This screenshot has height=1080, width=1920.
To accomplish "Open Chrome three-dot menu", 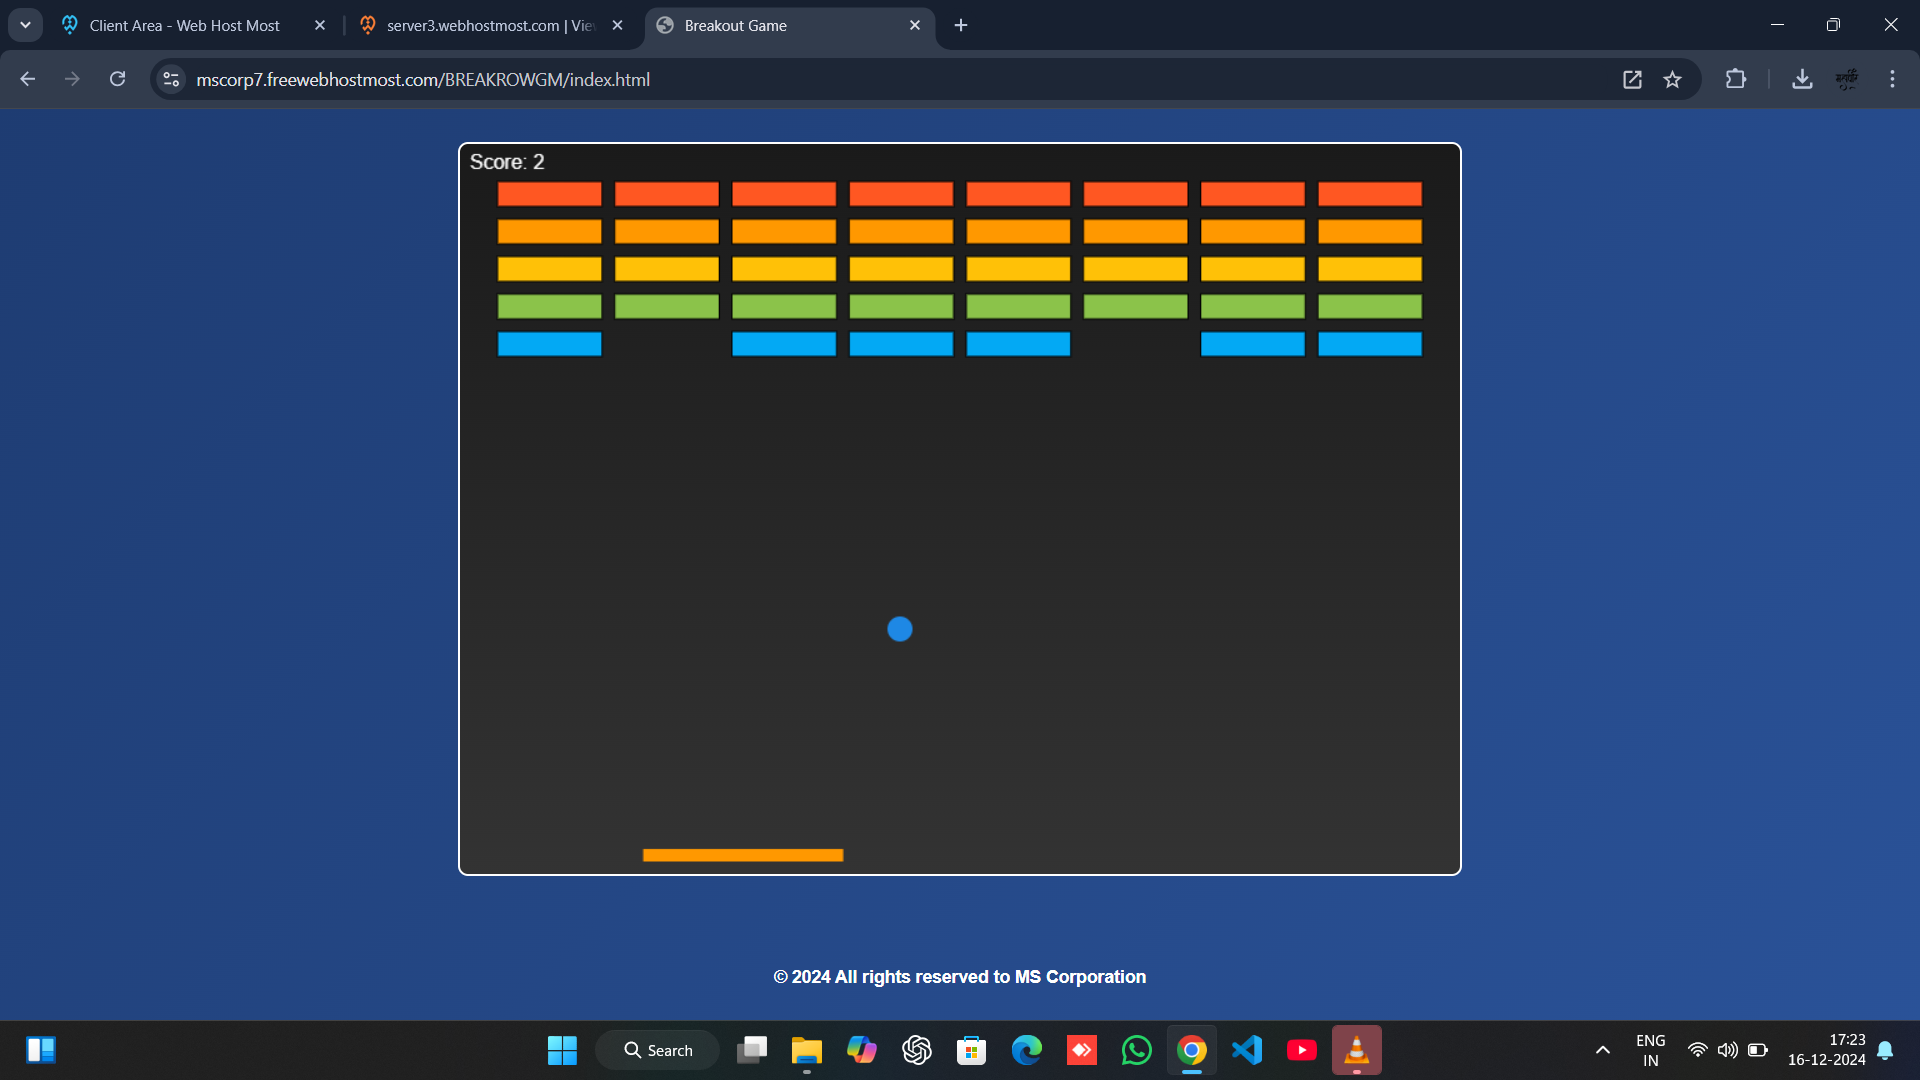I will tap(1892, 79).
